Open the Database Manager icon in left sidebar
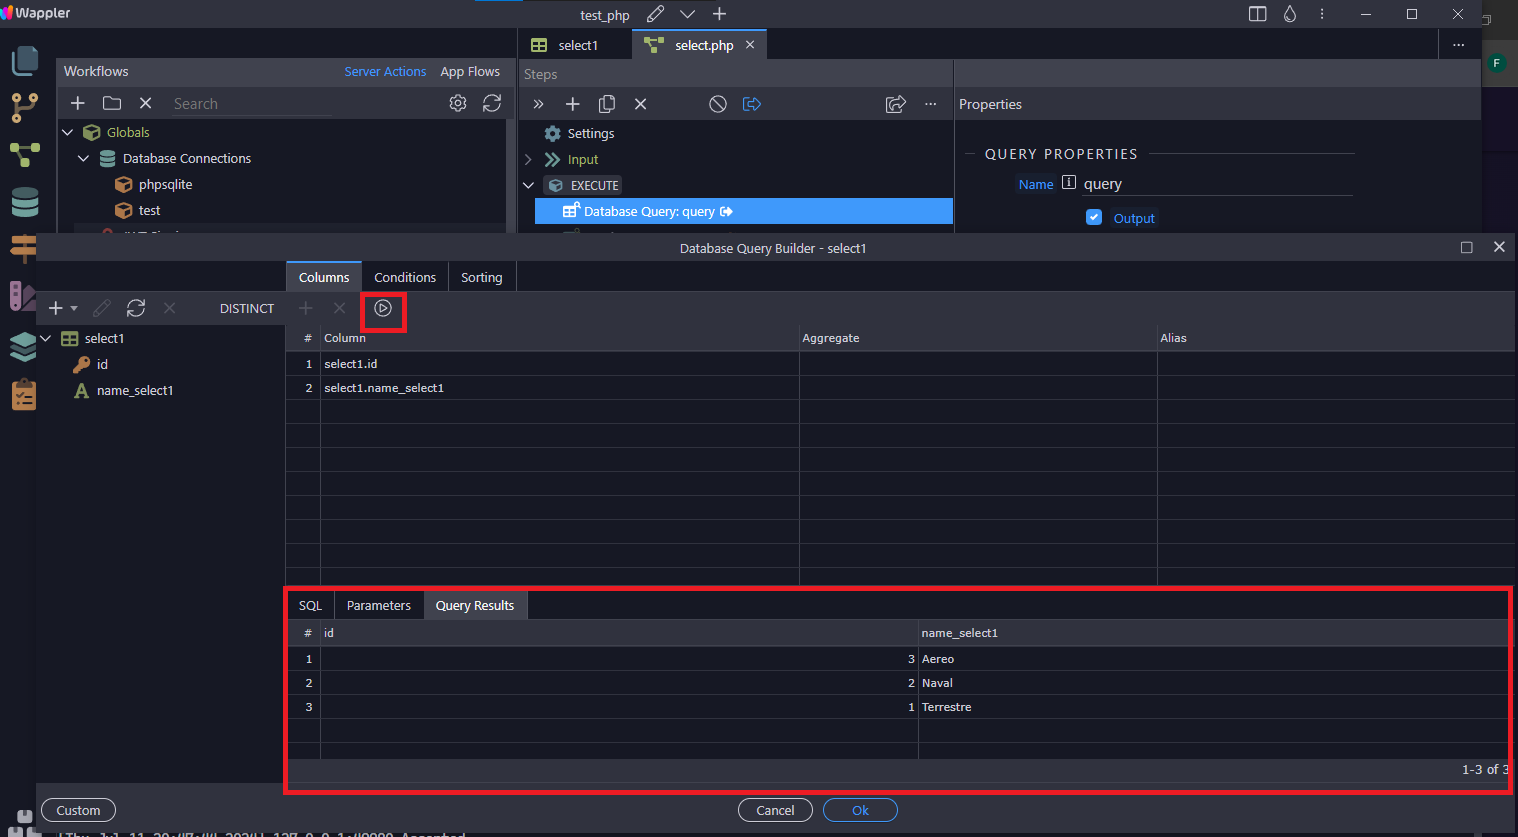This screenshot has height=837, width=1518. pyautogui.click(x=24, y=202)
